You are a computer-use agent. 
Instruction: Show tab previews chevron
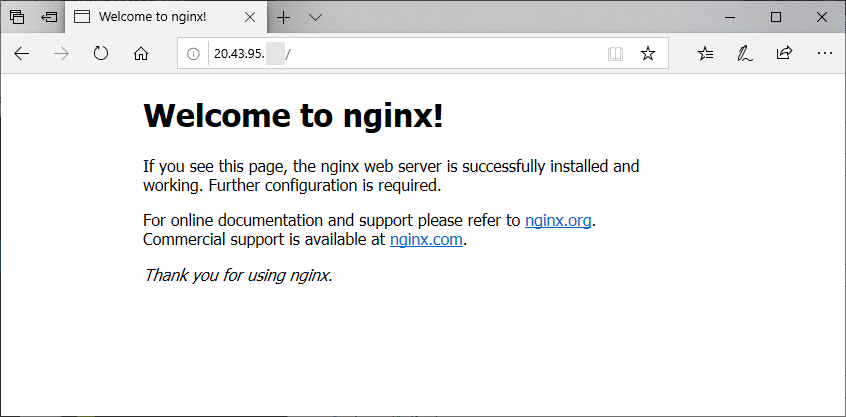coord(315,17)
